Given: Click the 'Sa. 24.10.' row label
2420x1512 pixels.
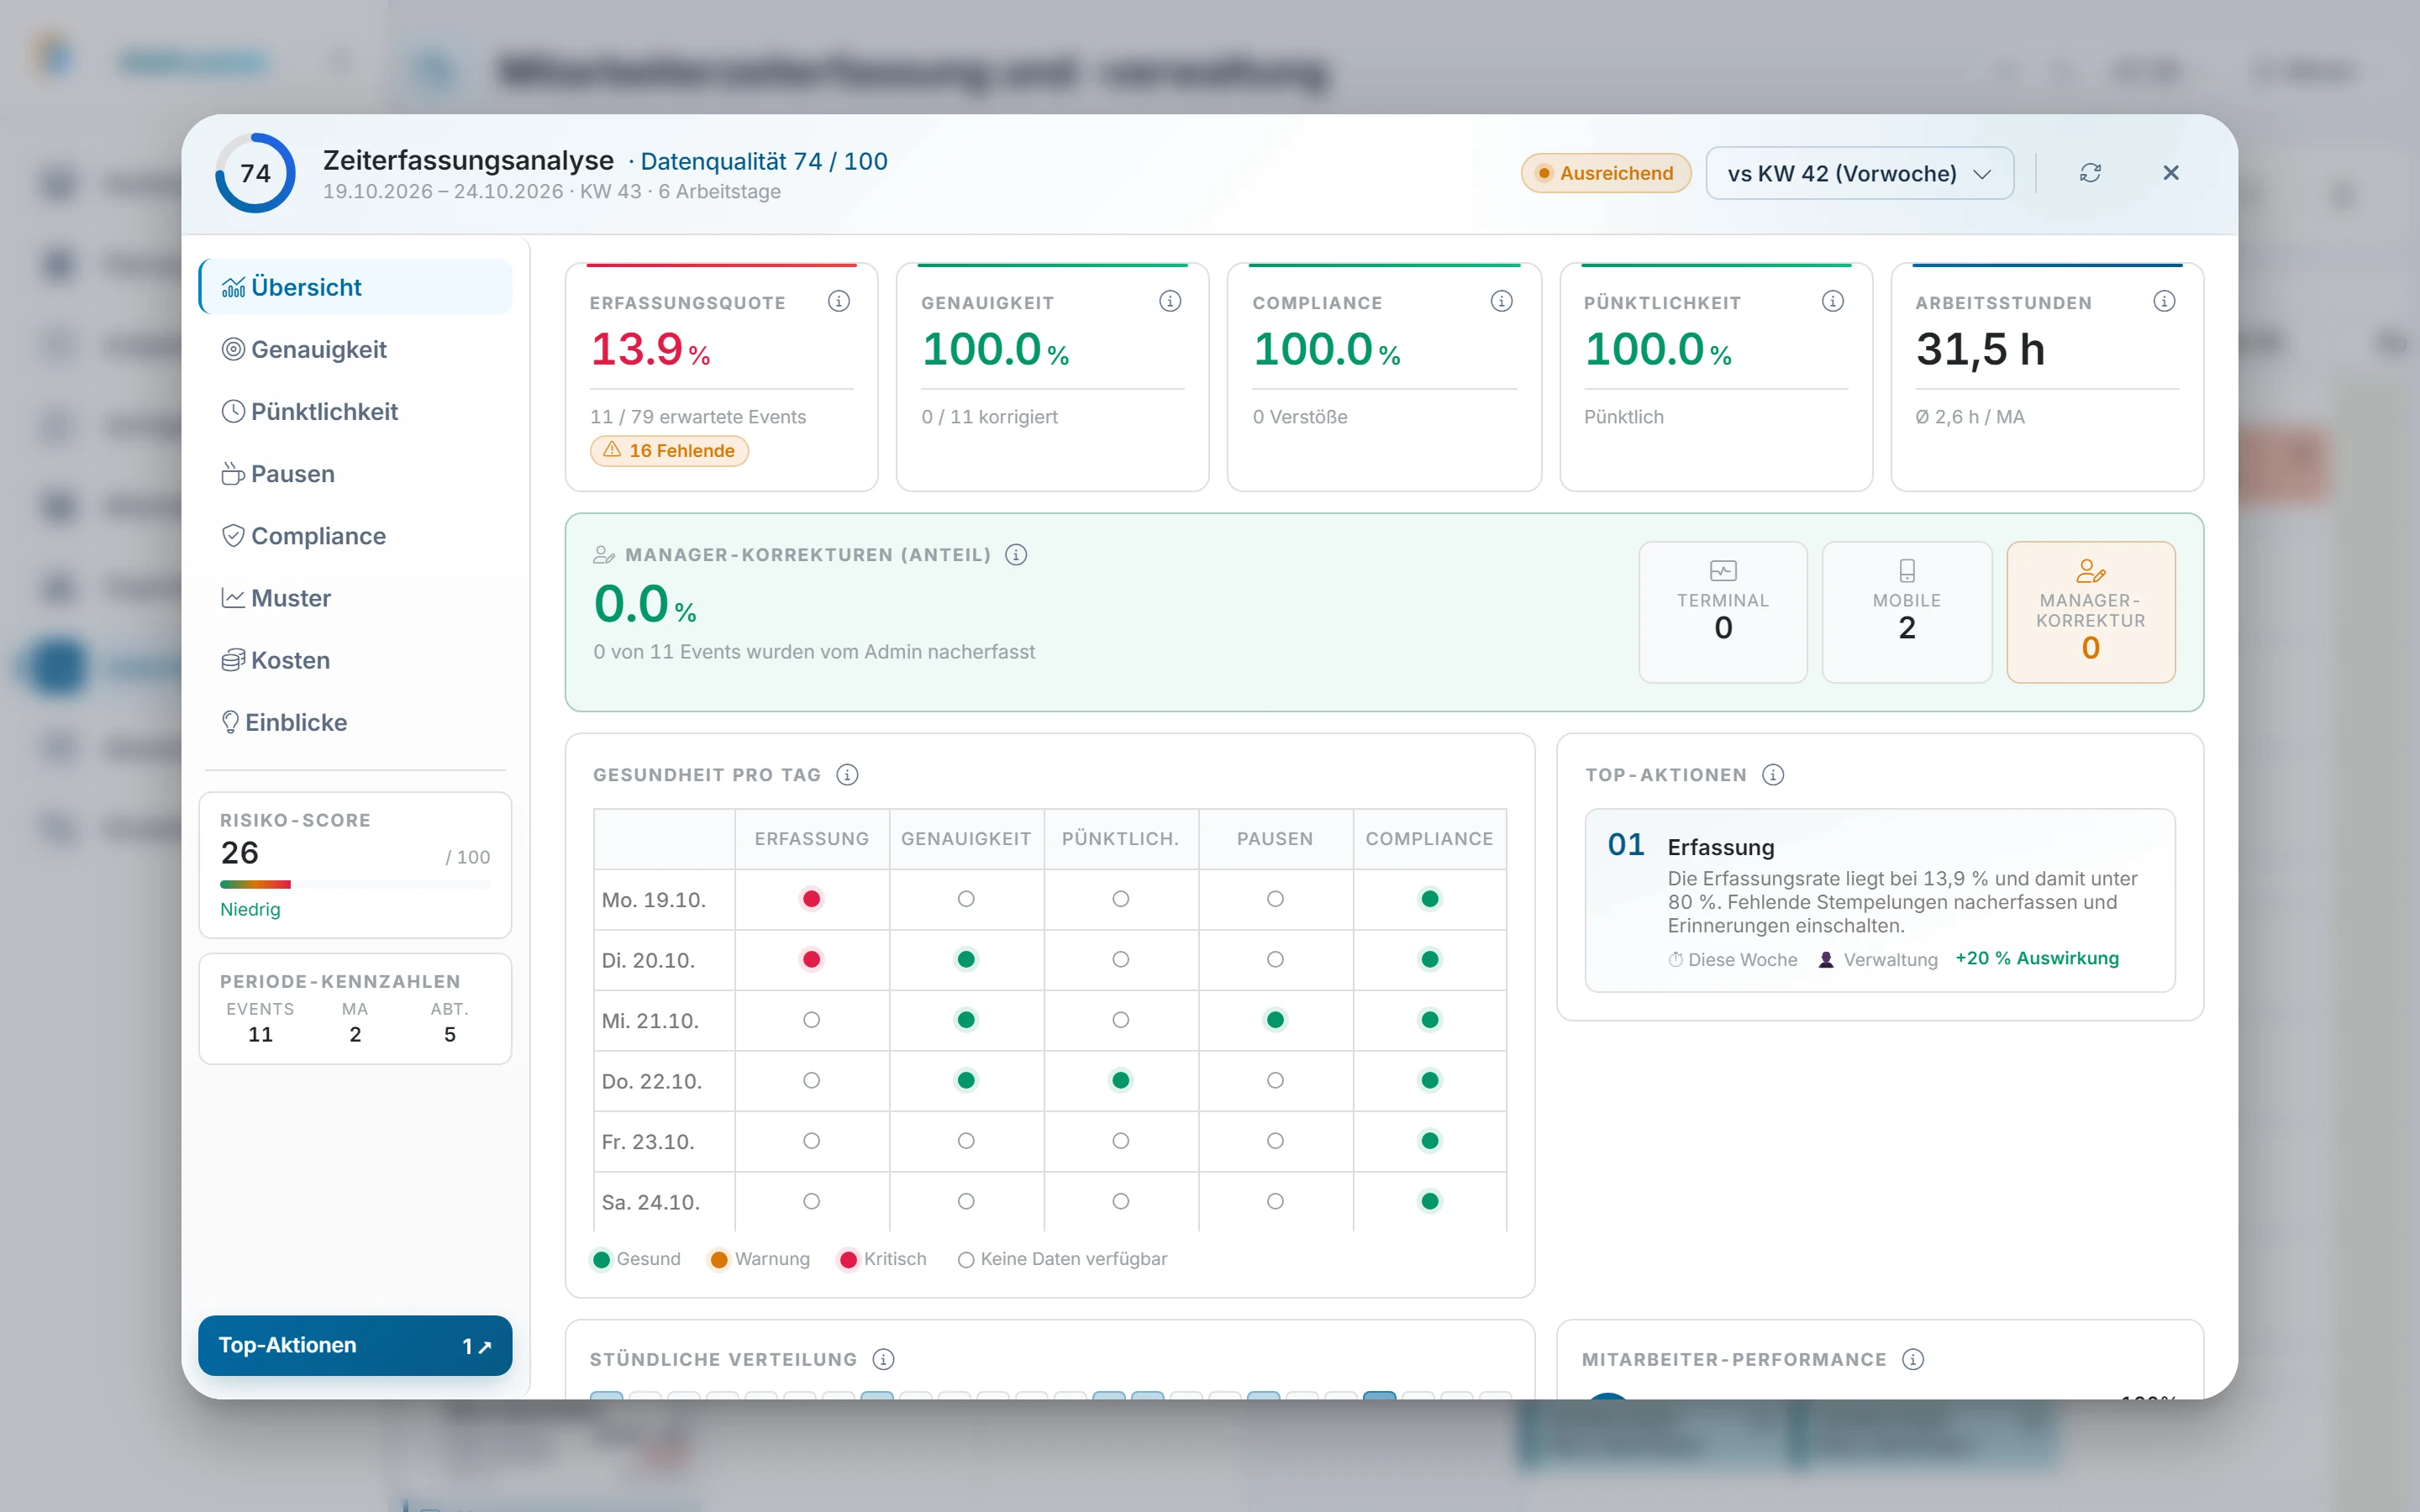Looking at the screenshot, I should pos(651,1202).
